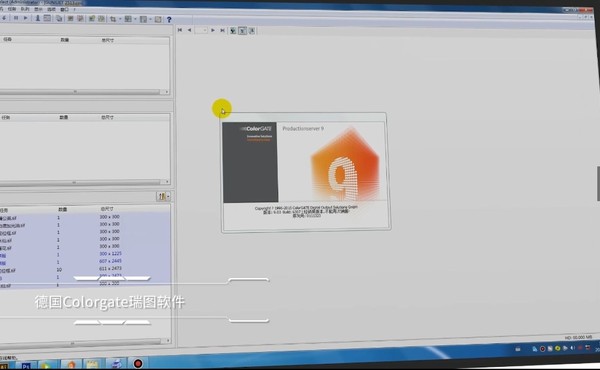600x370 pixels.
Task: Click the quantity value 10 in job list
Action: 59,269
